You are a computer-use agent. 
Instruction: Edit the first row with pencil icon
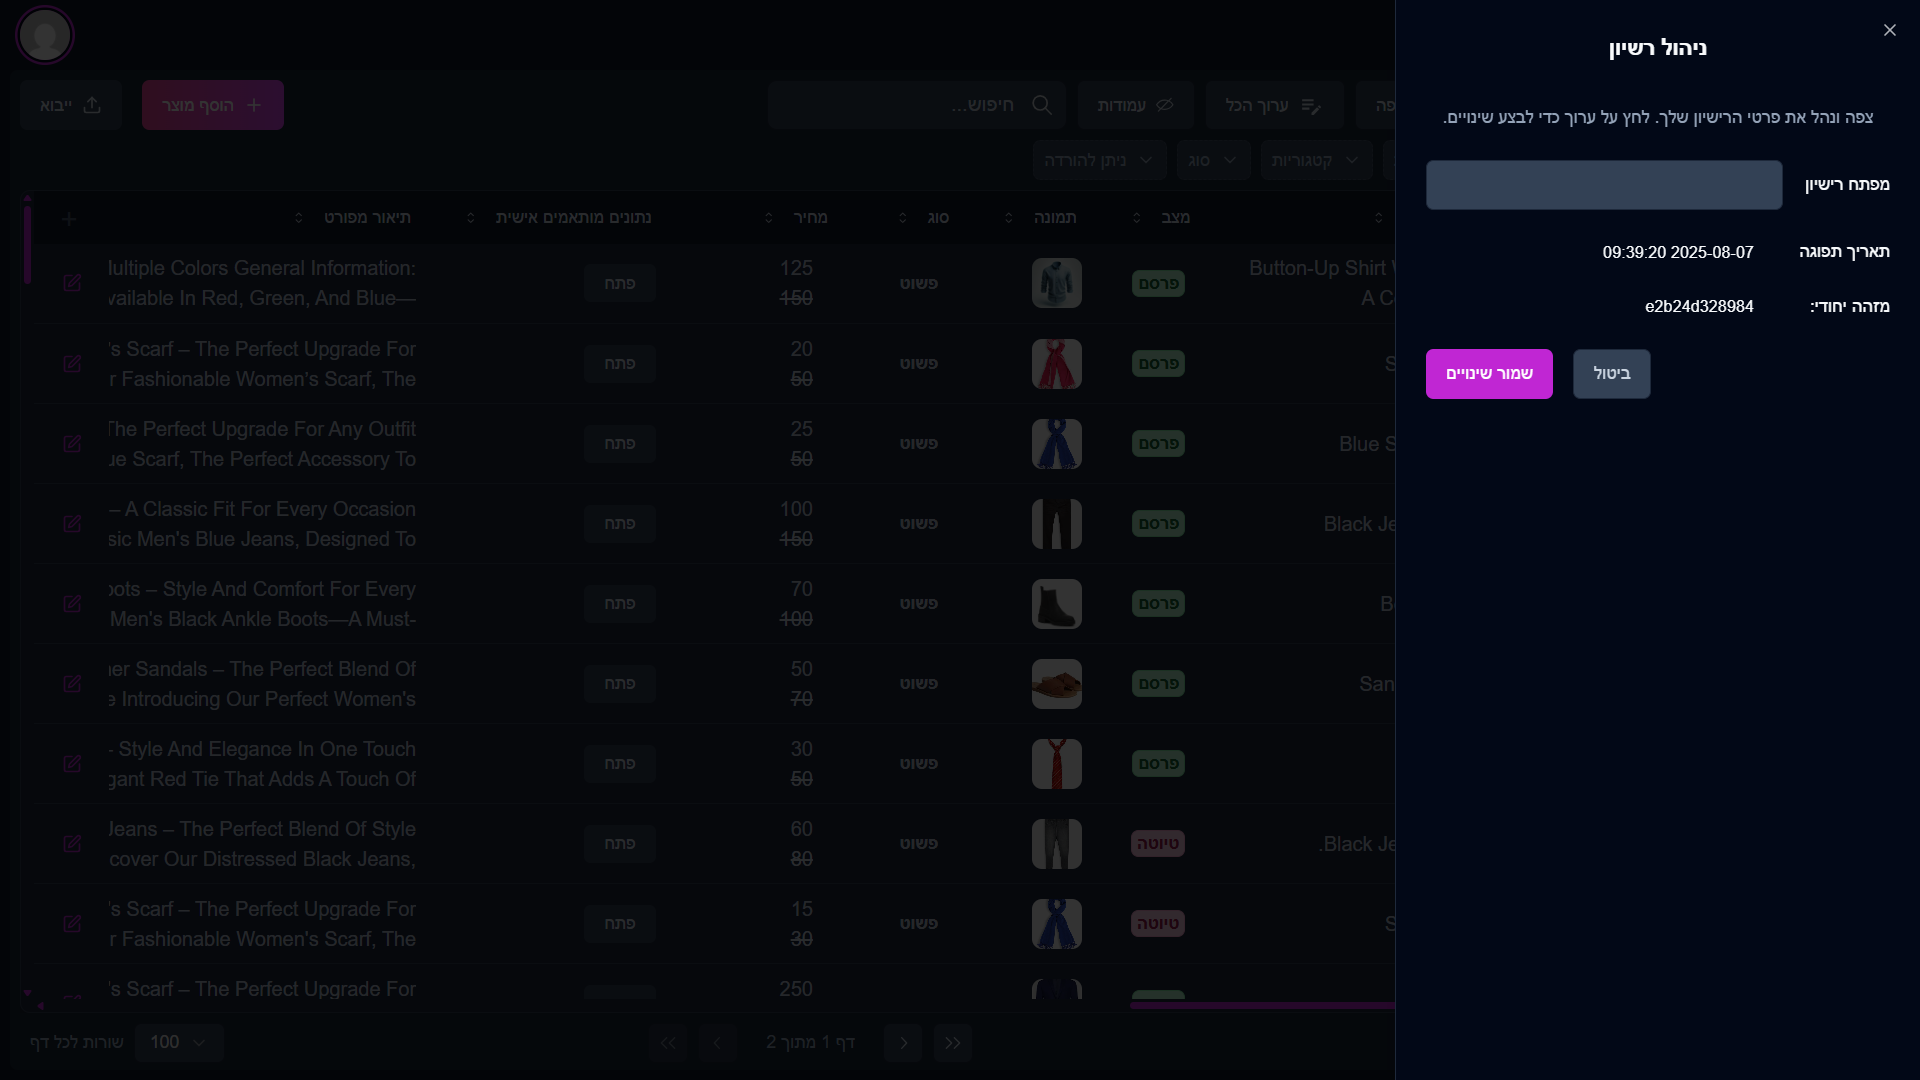coord(72,283)
